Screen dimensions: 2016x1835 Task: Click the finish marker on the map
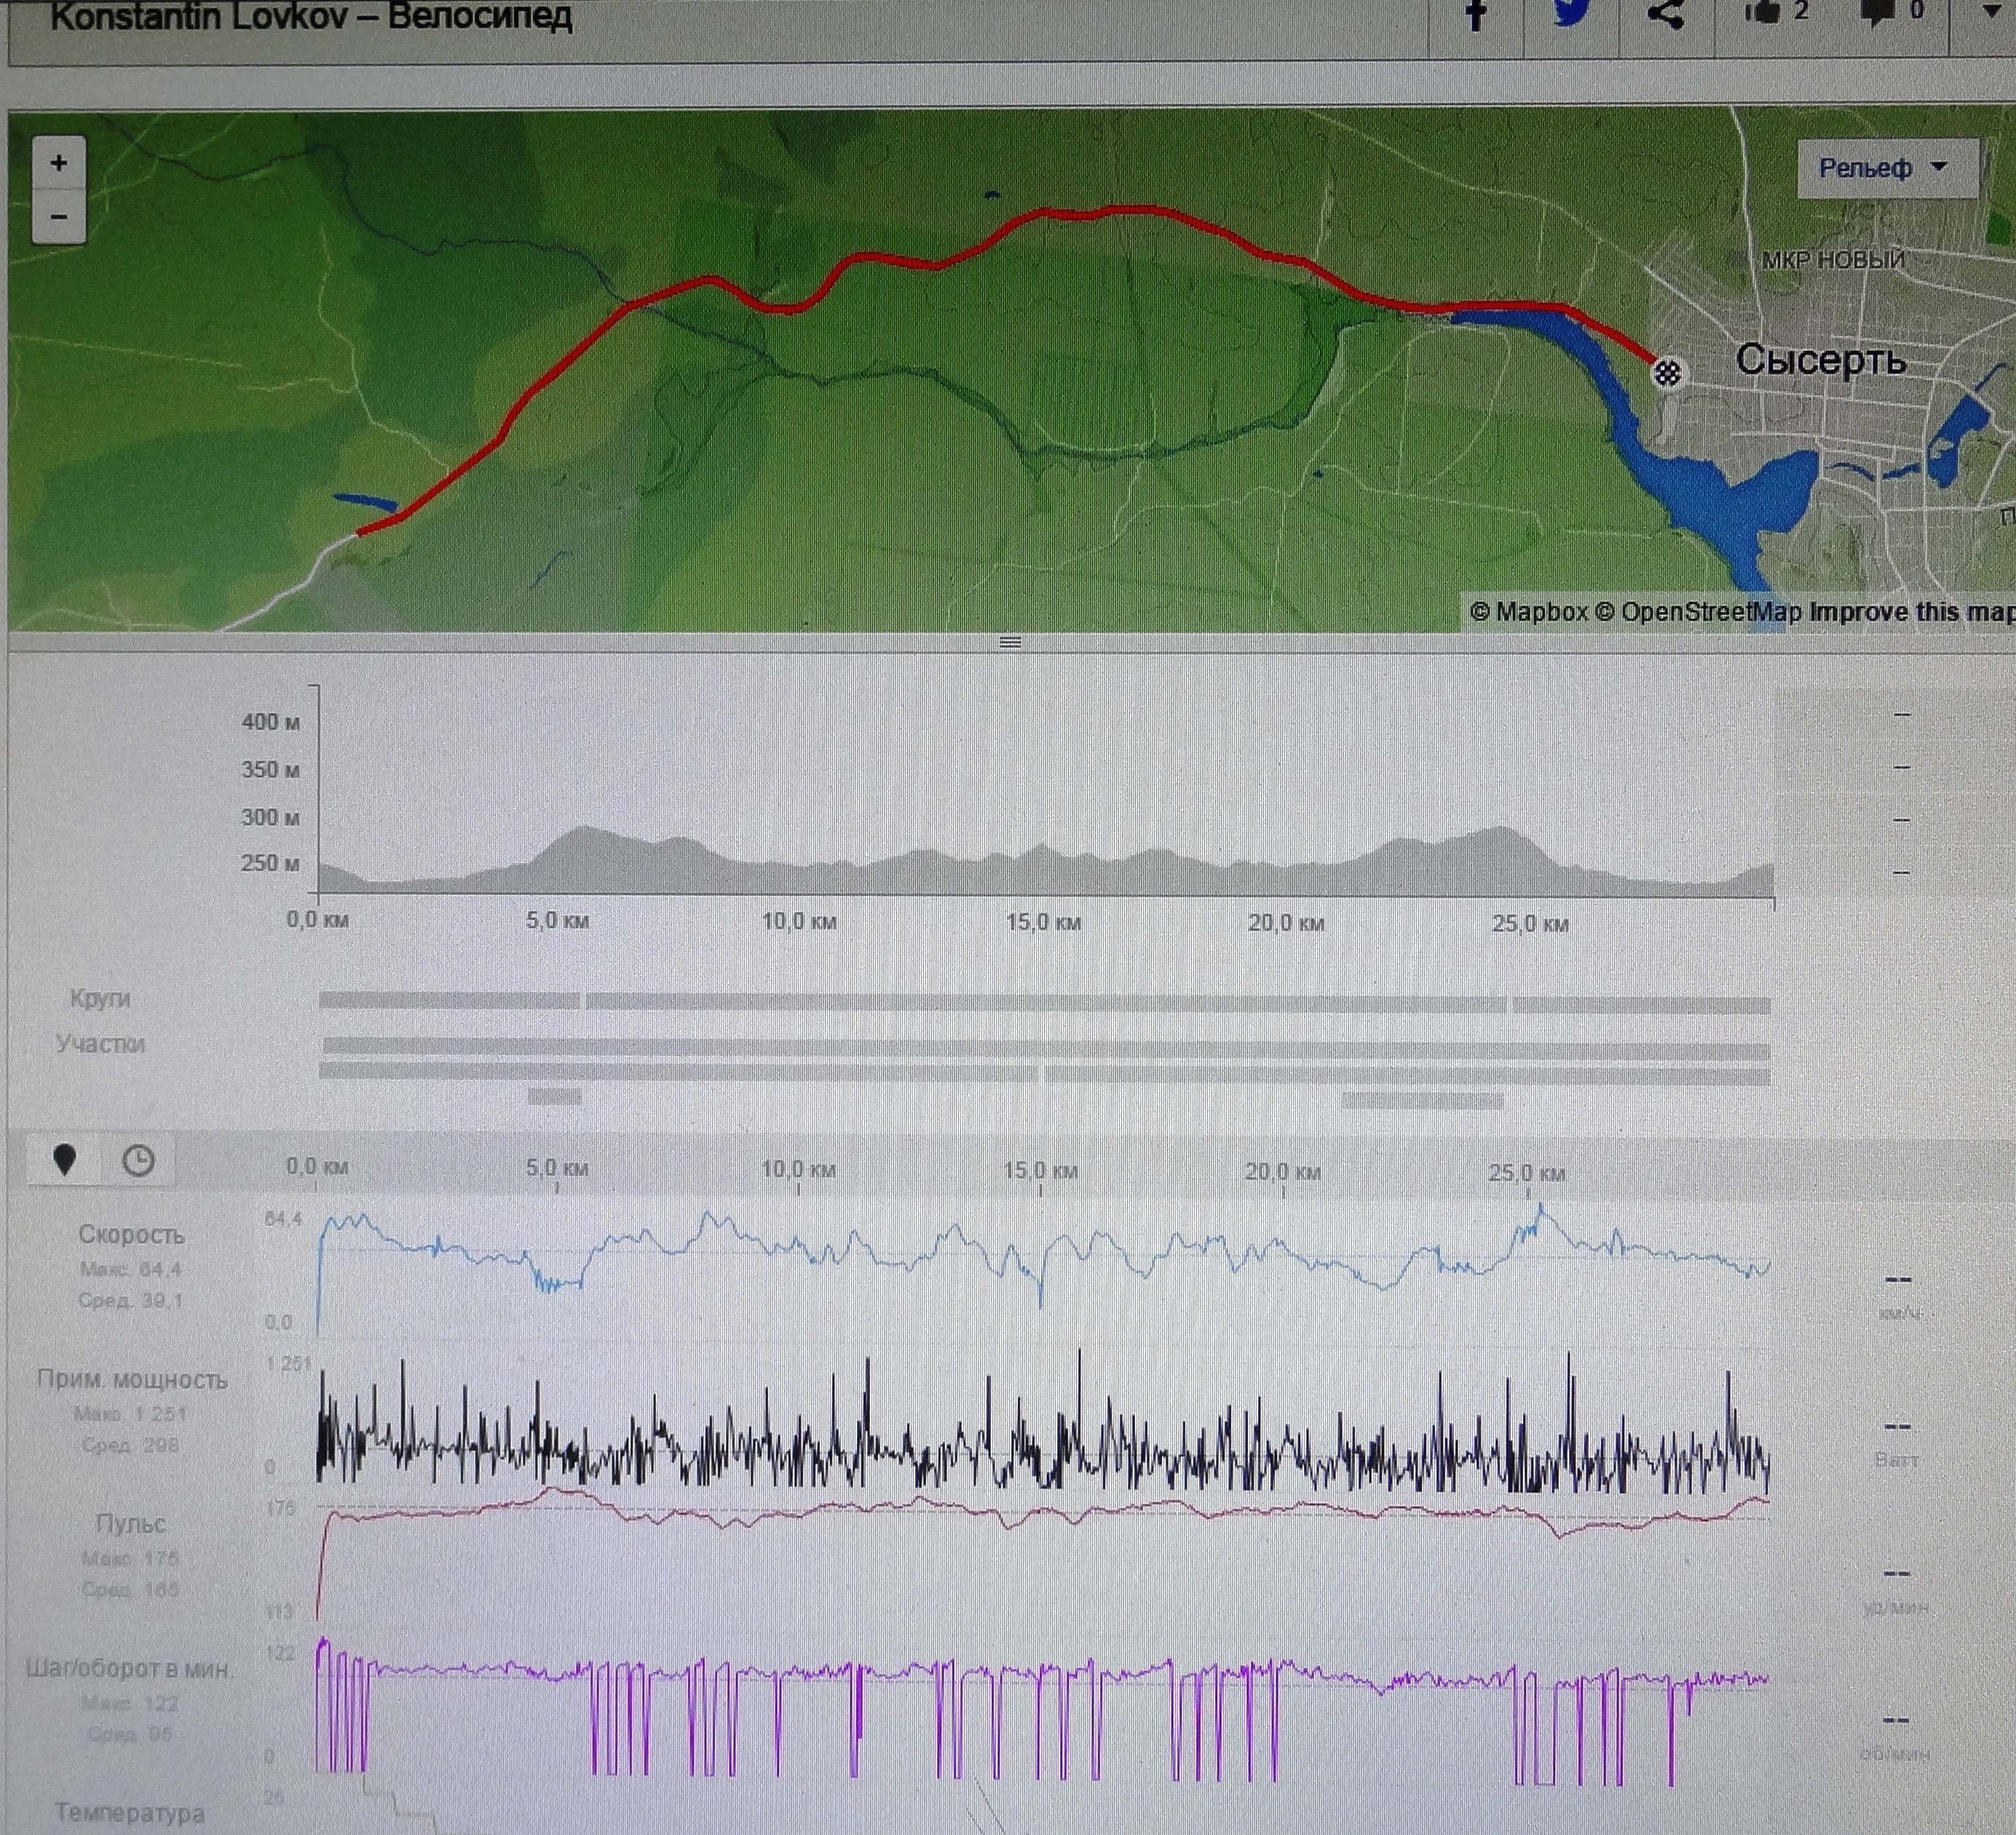[1666, 373]
